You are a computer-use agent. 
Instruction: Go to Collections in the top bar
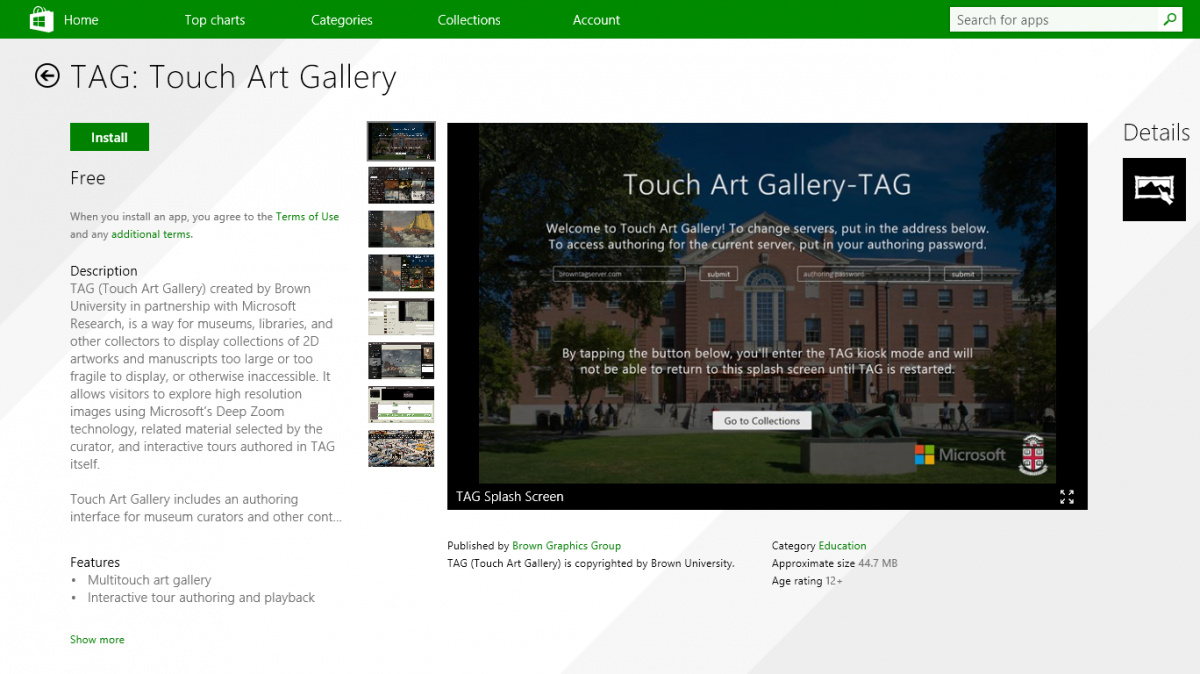(469, 20)
